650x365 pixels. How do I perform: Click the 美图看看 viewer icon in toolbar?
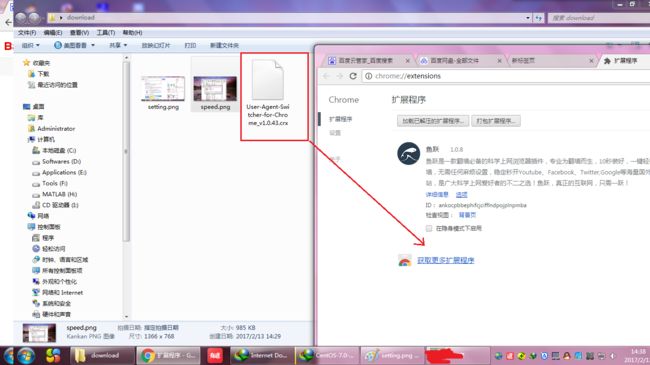58,45
